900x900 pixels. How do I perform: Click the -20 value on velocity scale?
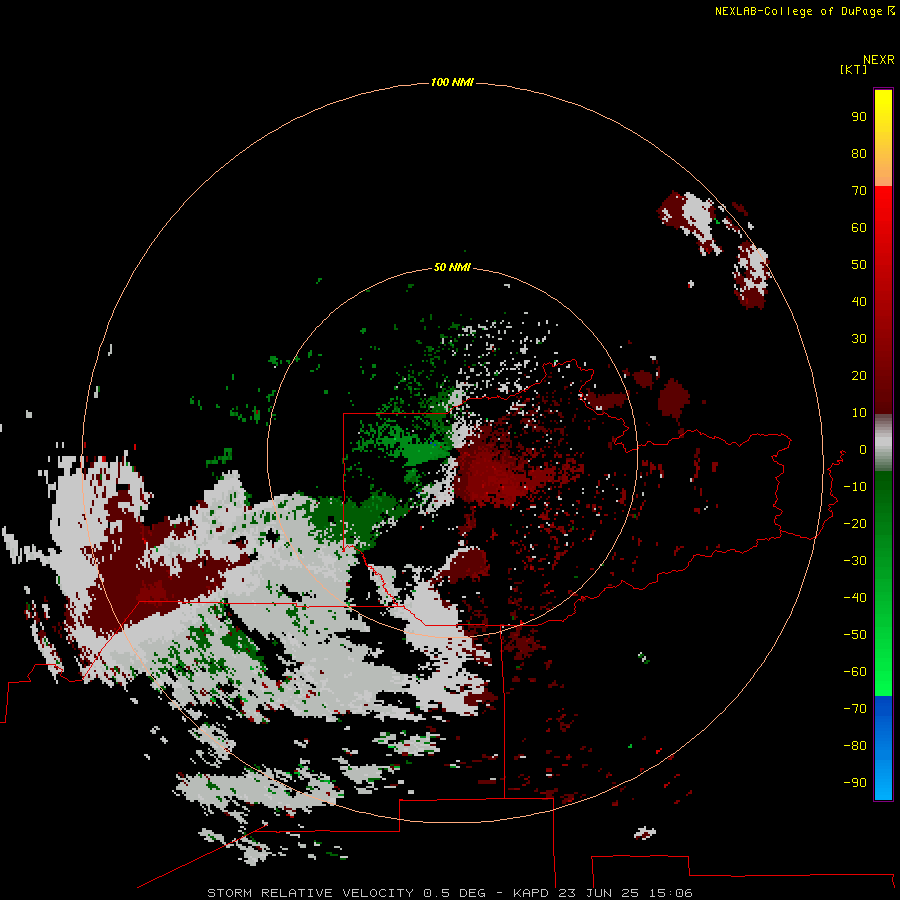[855, 523]
